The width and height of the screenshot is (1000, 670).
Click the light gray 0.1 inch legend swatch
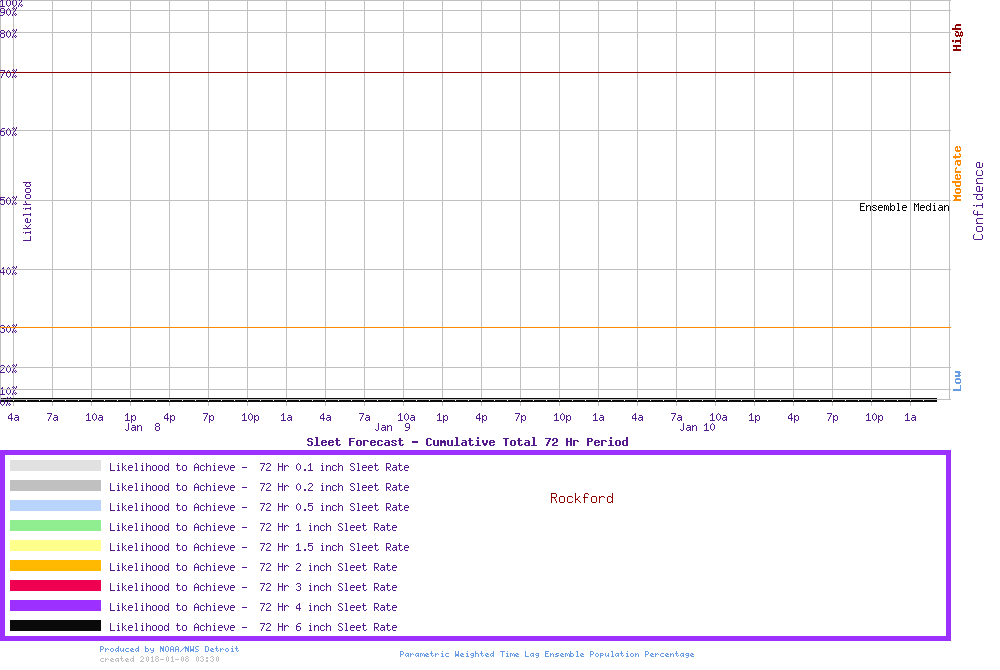[x=55, y=466]
